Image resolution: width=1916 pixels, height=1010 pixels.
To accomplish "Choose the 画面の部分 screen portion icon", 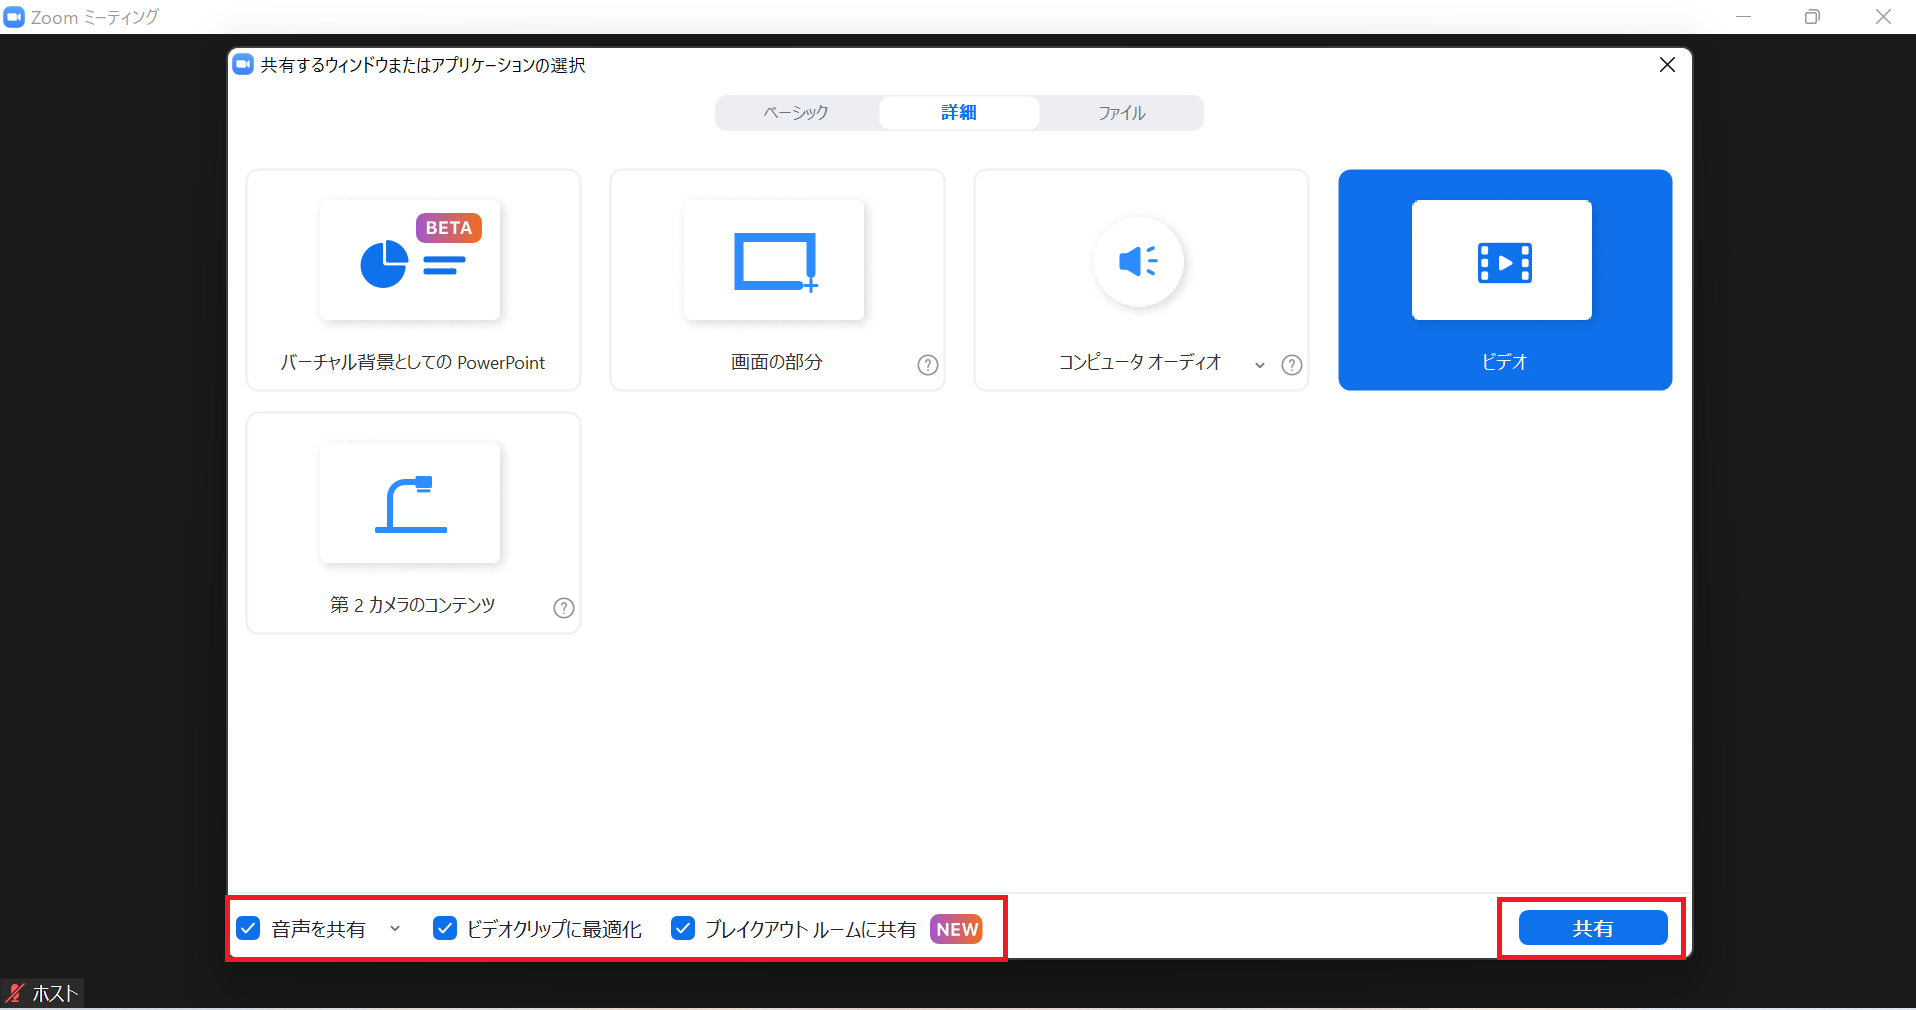I will (774, 261).
